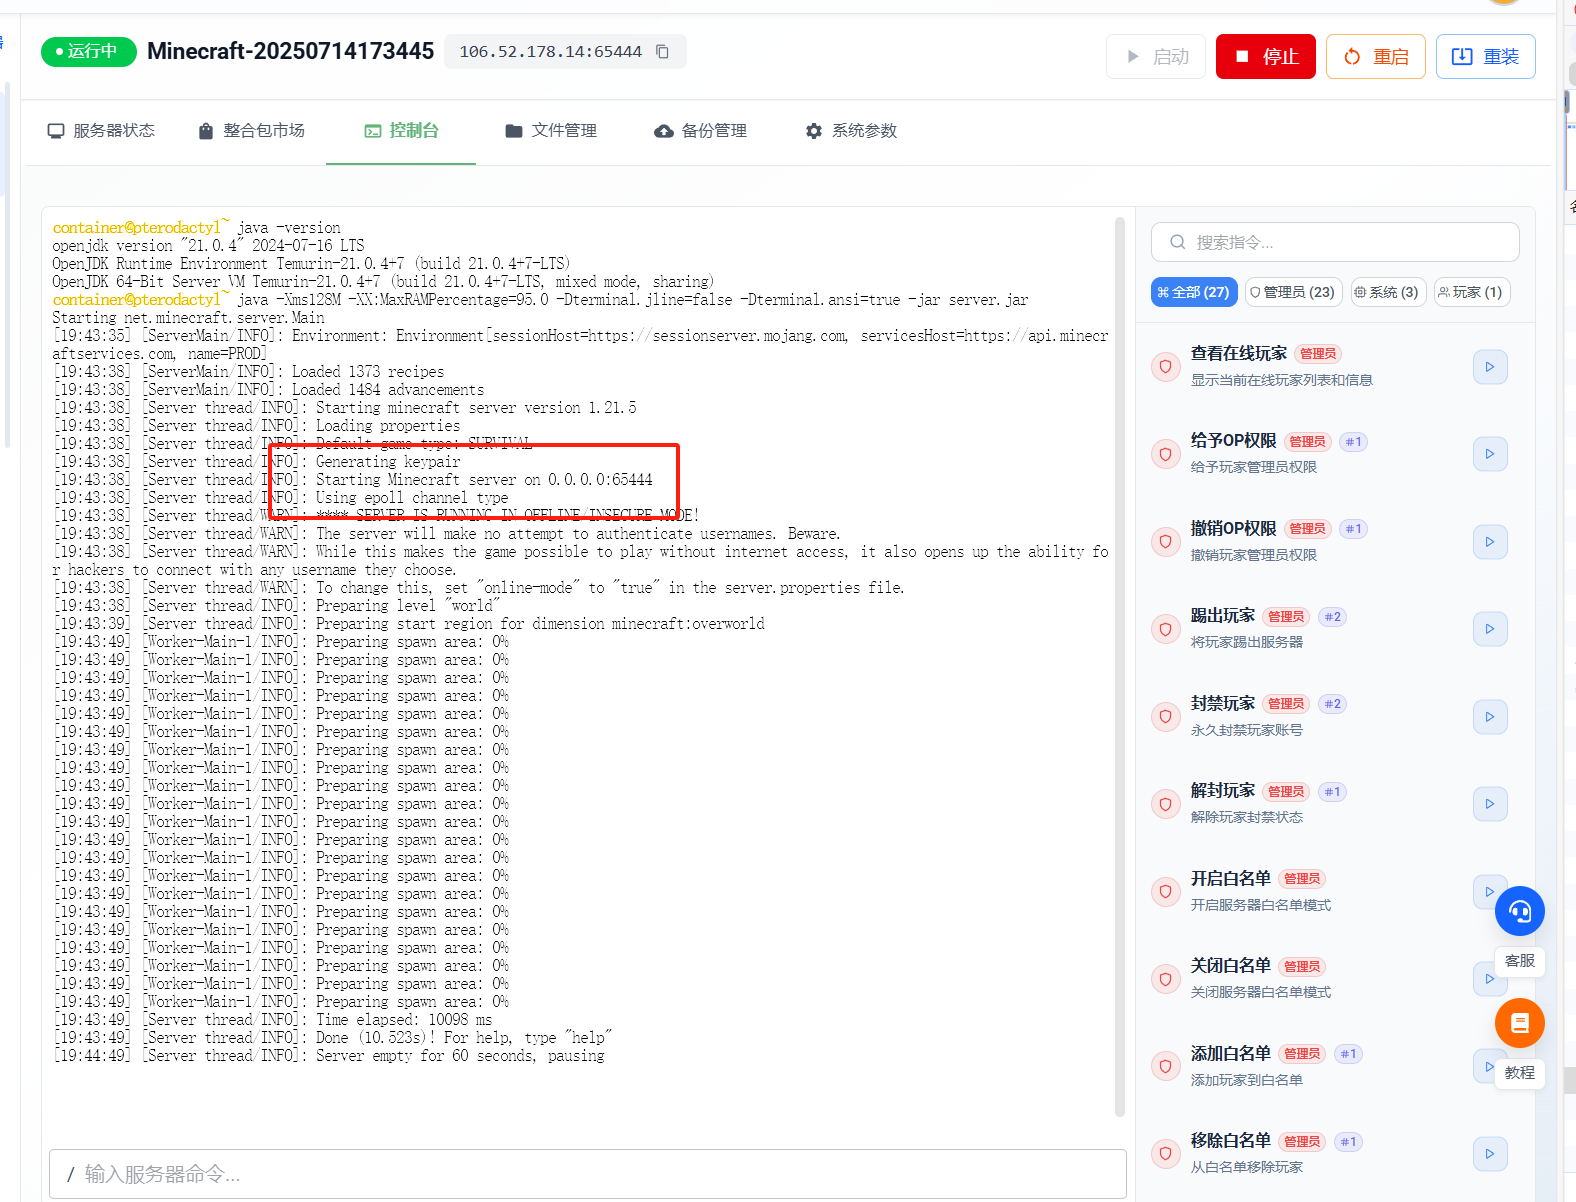Click the shield icon beside 关闭白名单
Image resolution: width=1576 pixels, height=1202 pixels.
[1165, 979]
